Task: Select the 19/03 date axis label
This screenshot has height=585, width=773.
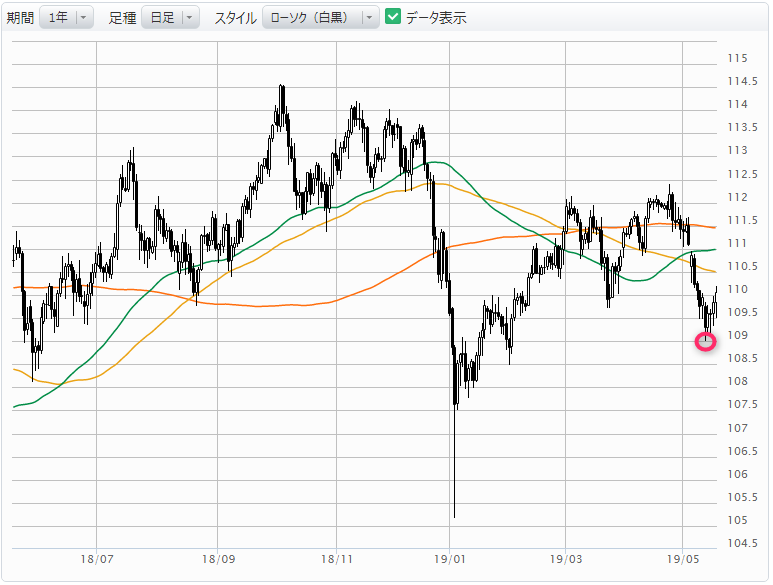Action: click(x=566, y=559)
